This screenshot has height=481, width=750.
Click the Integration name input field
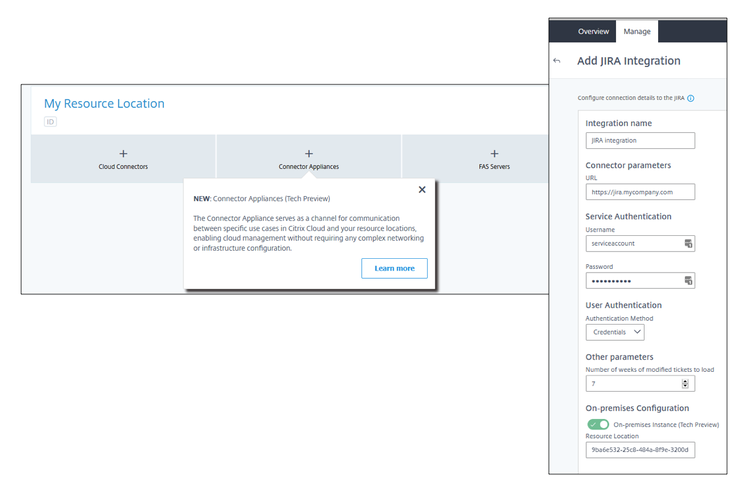(x=640, y=141)
